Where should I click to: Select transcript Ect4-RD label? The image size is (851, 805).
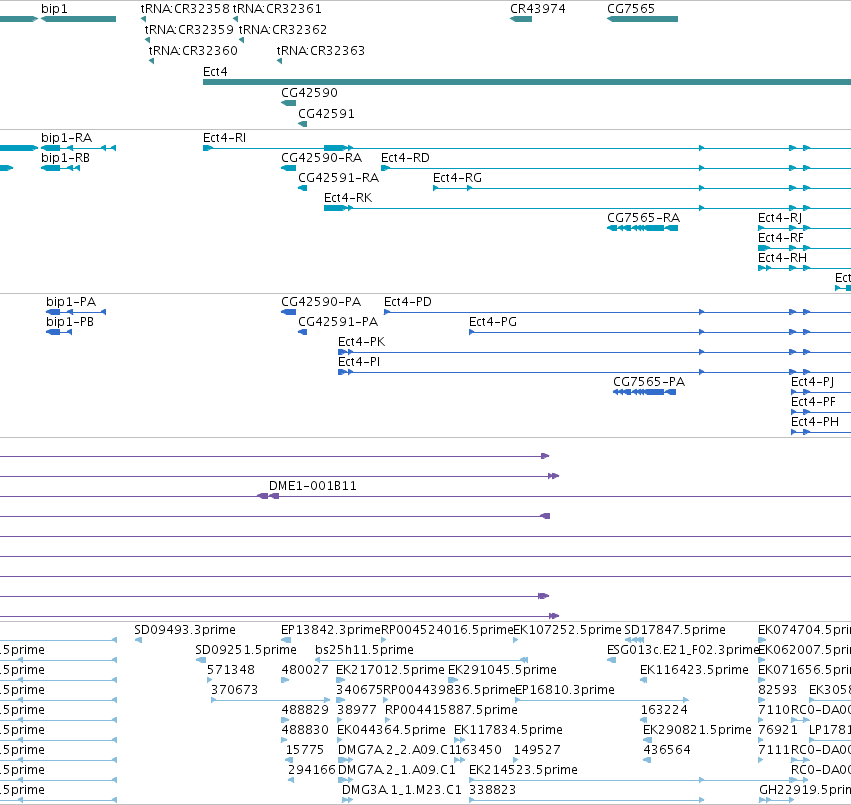[405, 158]
